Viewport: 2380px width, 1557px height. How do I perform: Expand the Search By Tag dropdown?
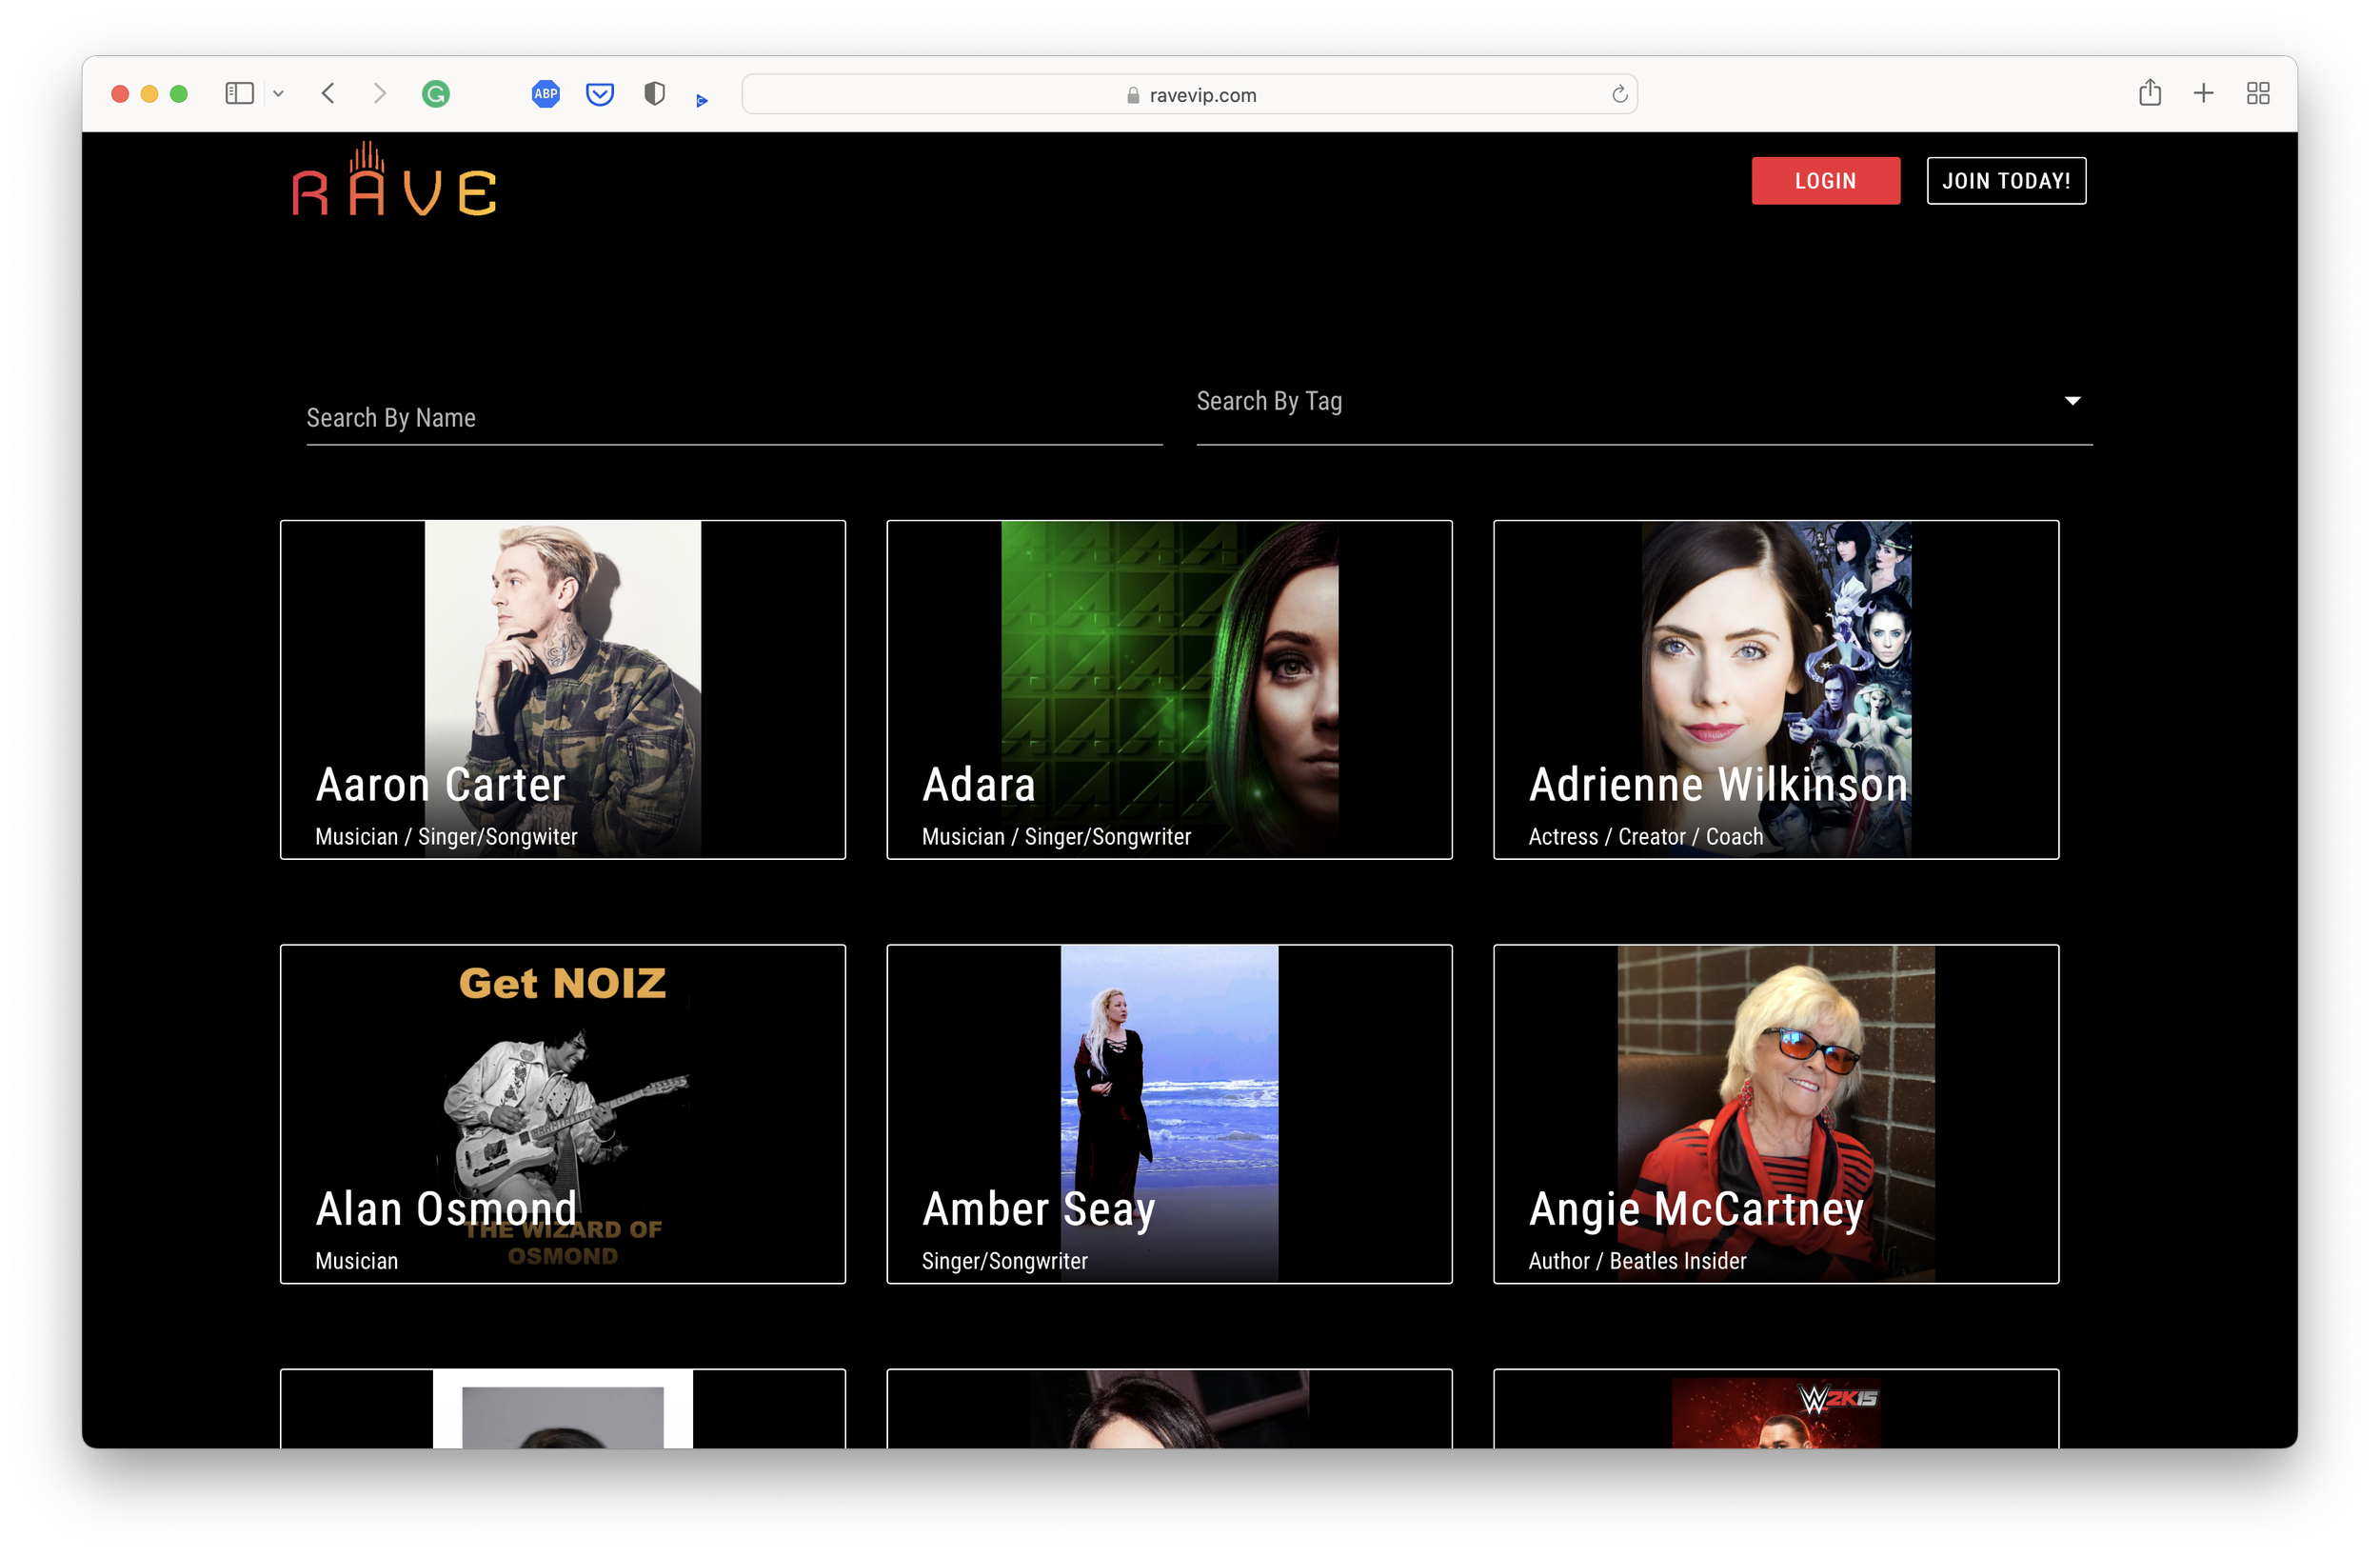coord(1643,402)
